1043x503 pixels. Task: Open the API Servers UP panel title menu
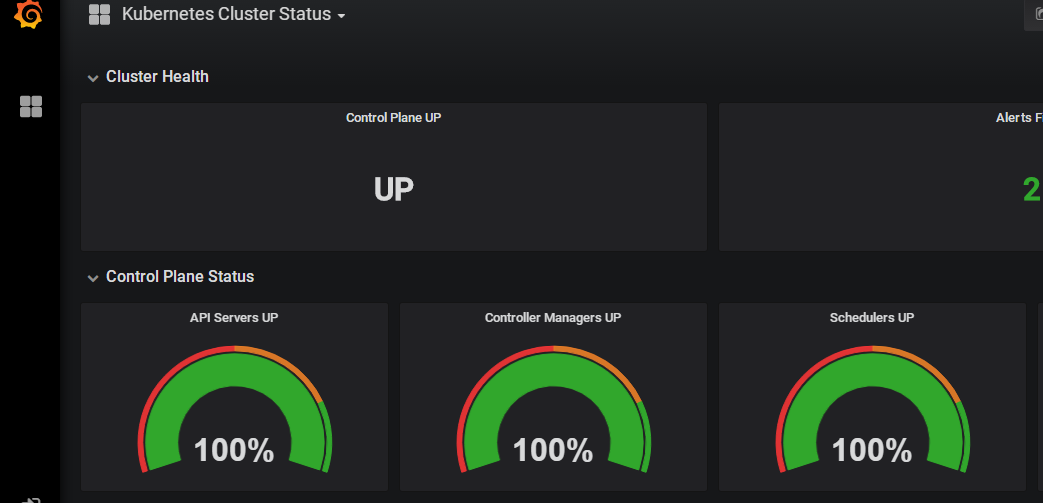pos(234,318)
